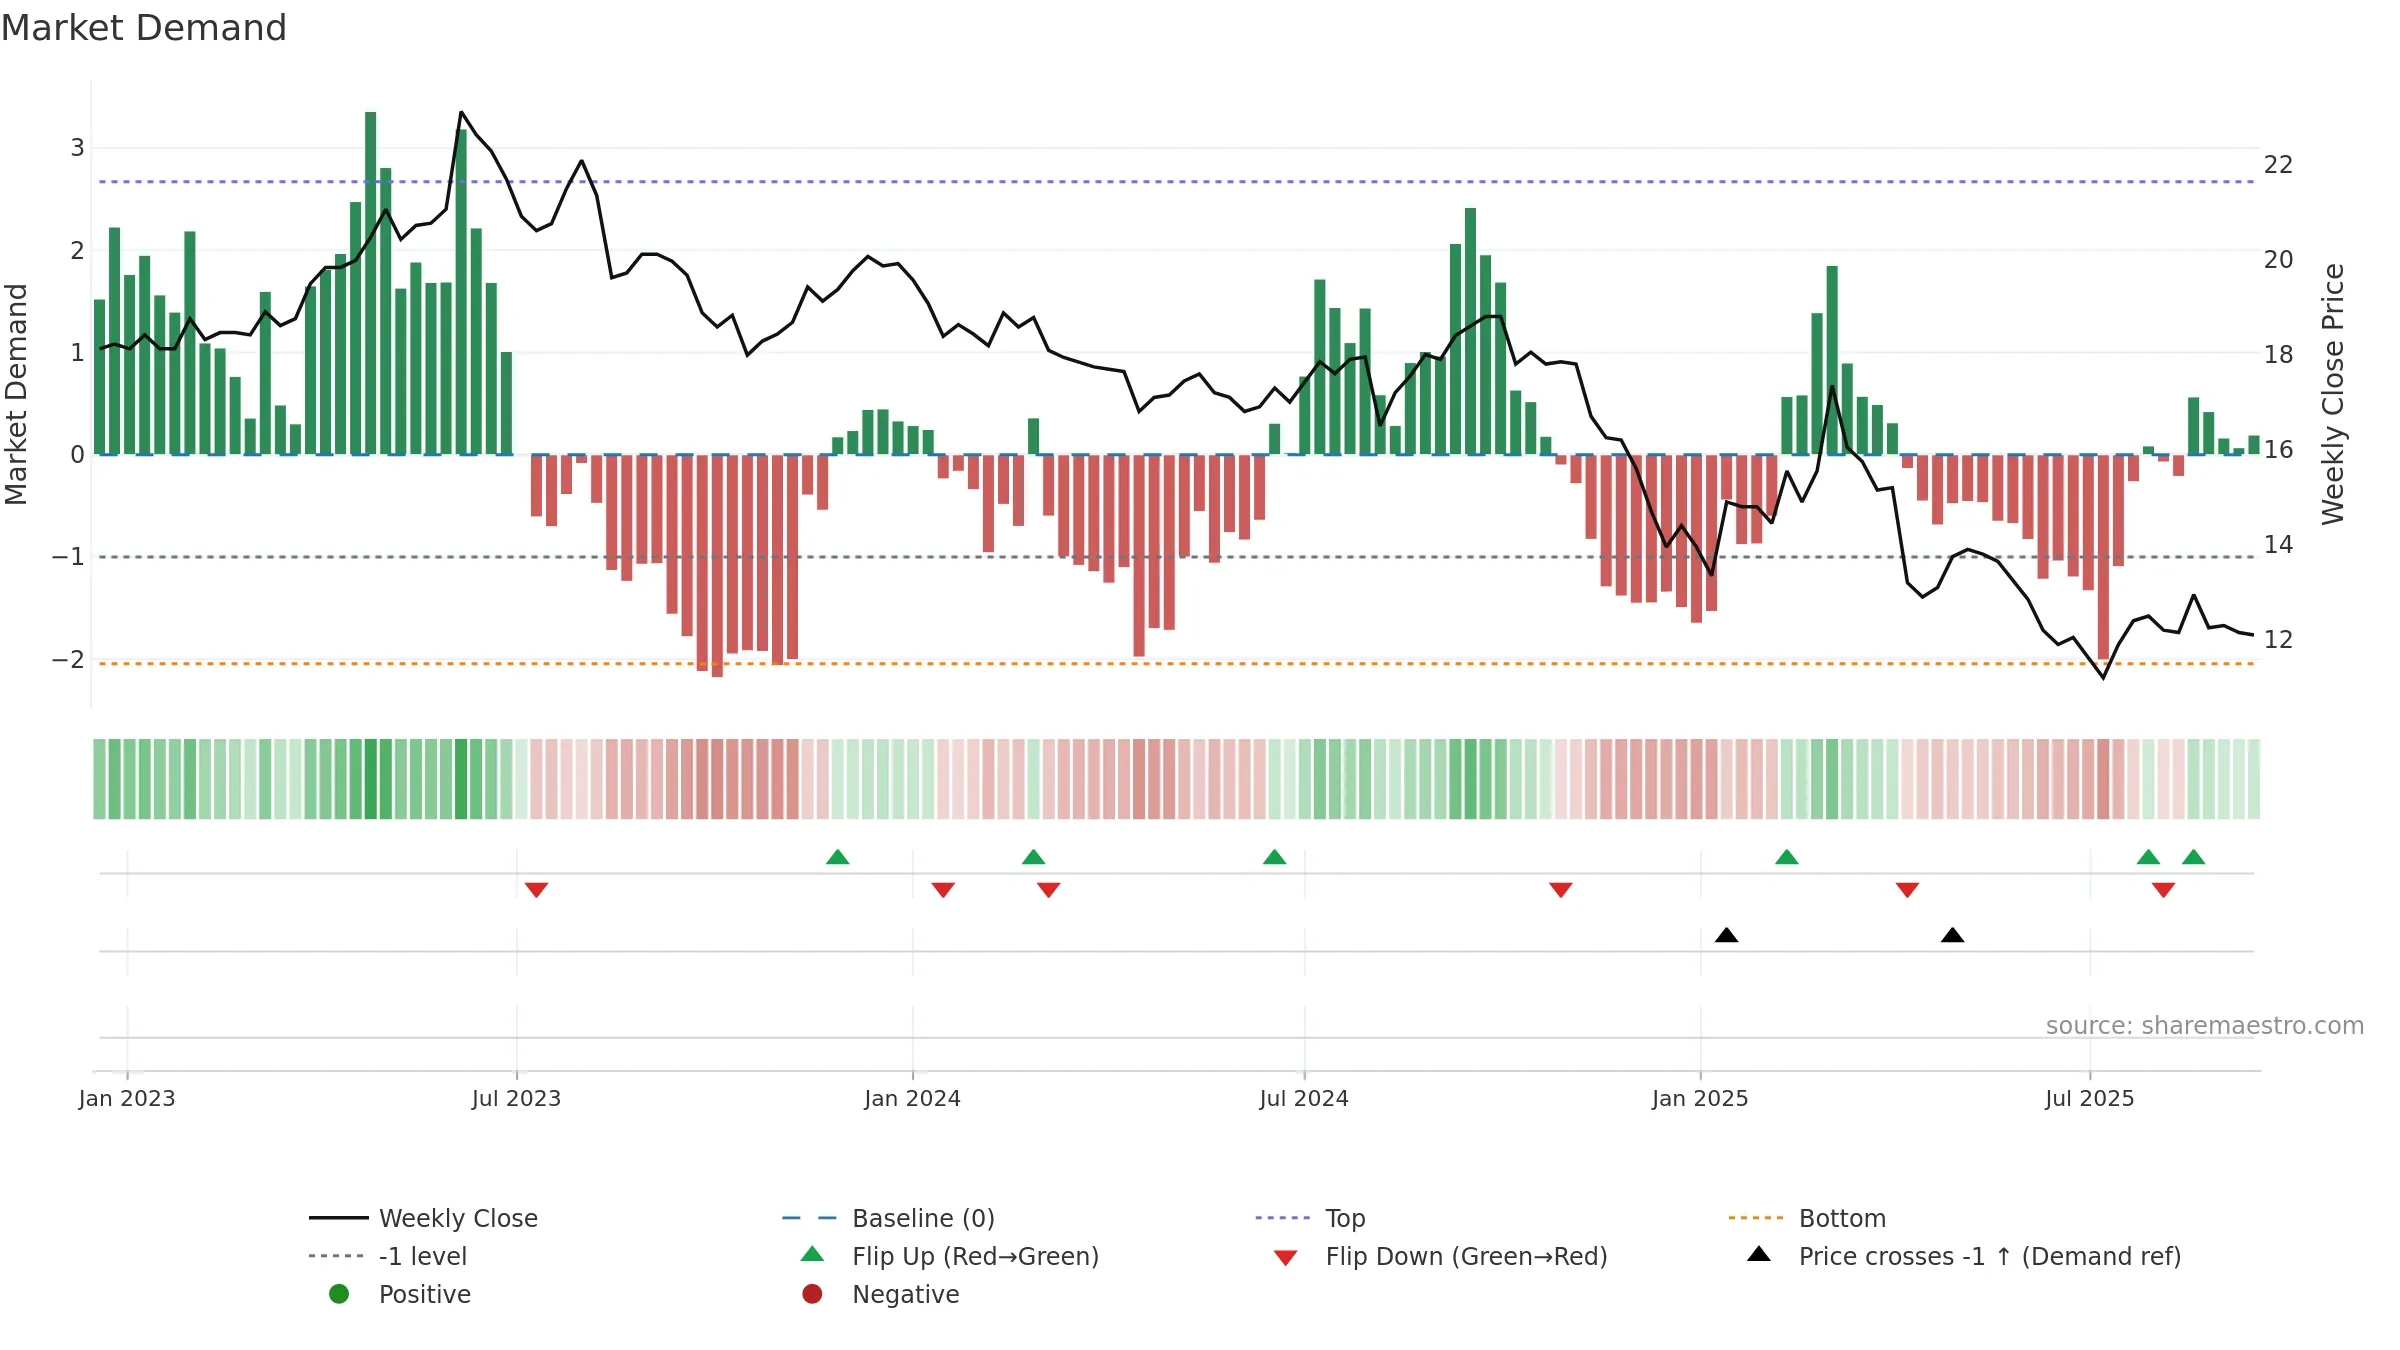Click the source: sharemaestro.com text
The height and width of the screenshot is (1350, 2400).
[x=2205, y=1025]
